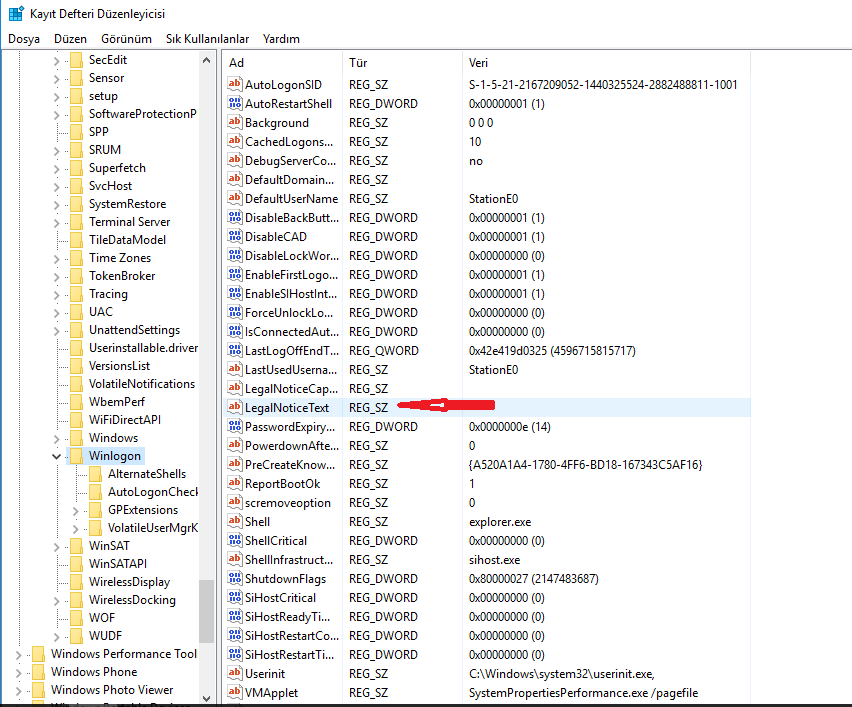Click the string icon beside ReportBootOk
The image size is (852, 707).
235,484
